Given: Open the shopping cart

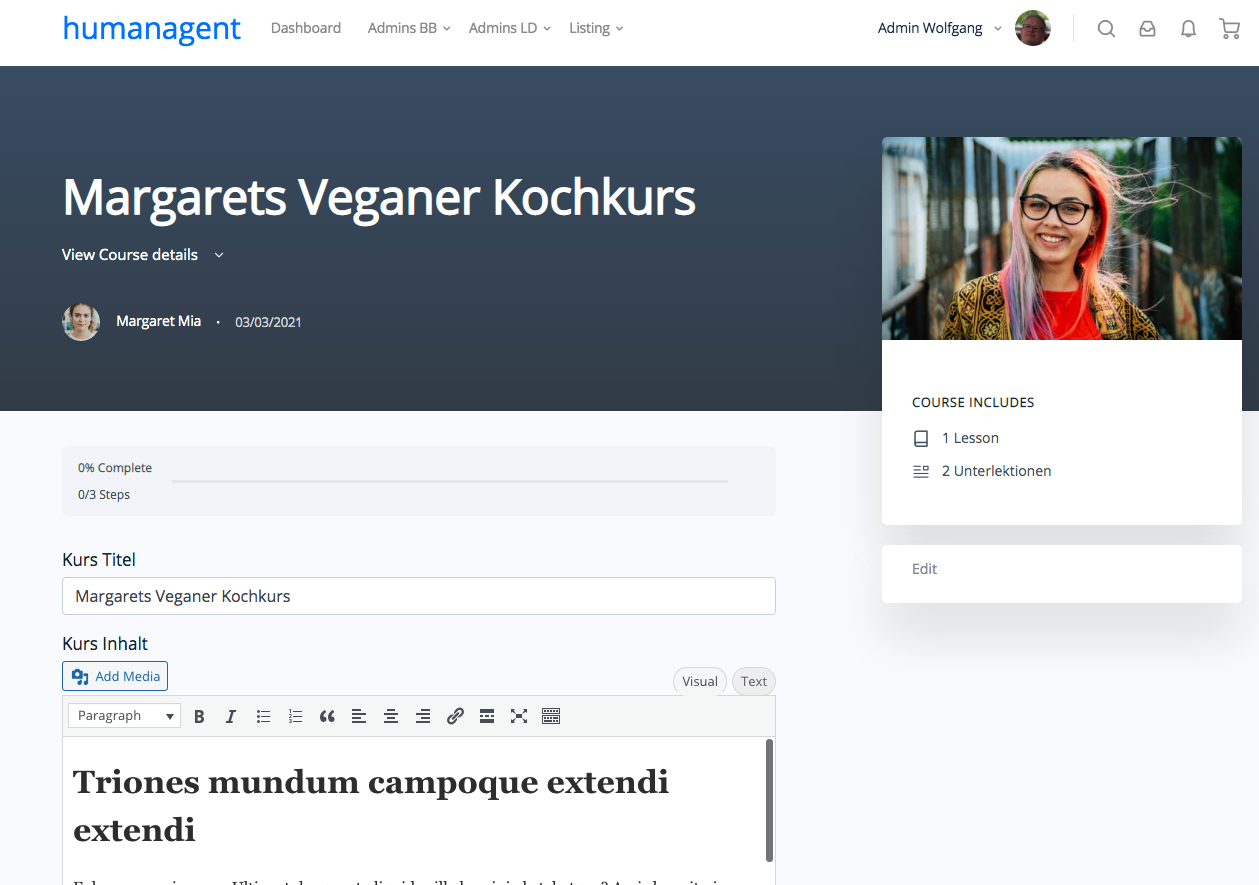Looking at the screenshot, I should (1230, 29).
